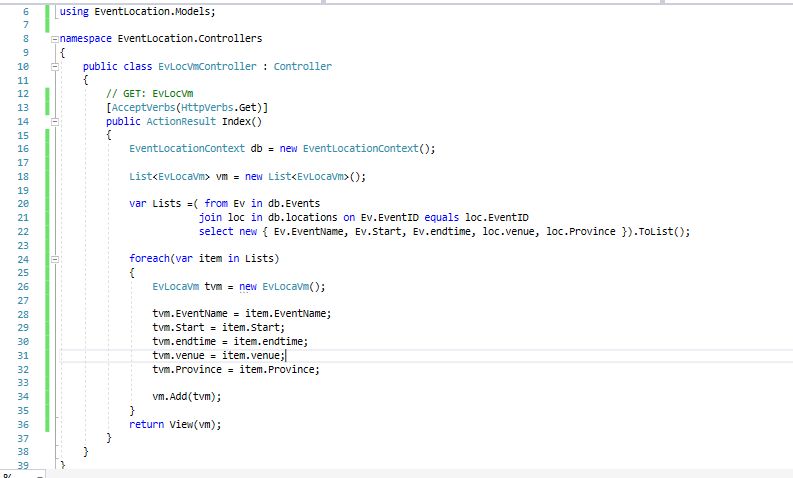Click 'new List<EvLocaVm>()' on line 18
Screen dimensions: 793x478
point(305,177)
